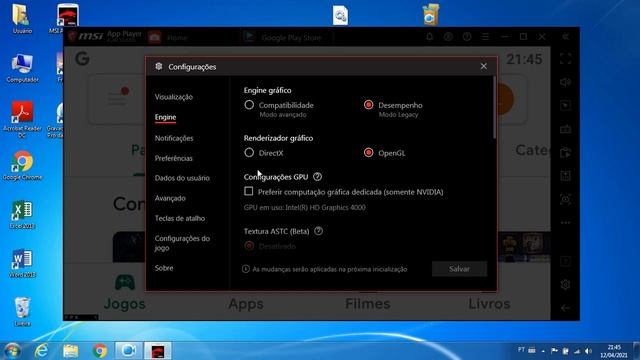Open more options dots in sidebar
This screenshot has width=640, height=360.
pyautogui.click(x=565, y=223)
